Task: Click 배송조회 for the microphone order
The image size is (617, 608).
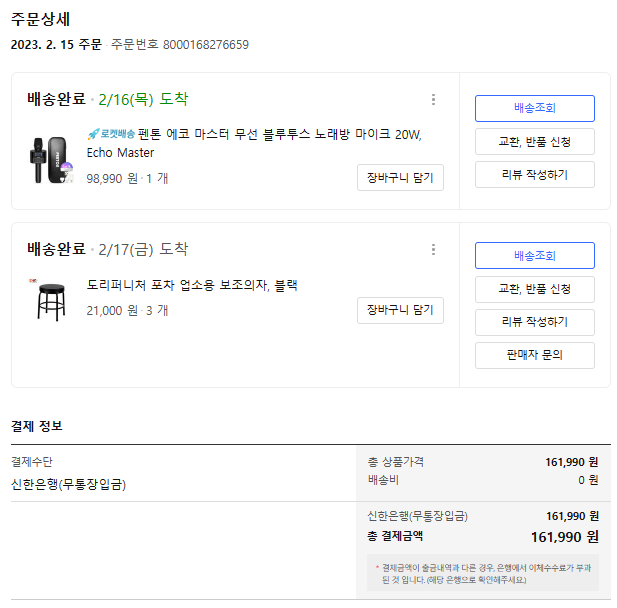Action: (534, 108)
